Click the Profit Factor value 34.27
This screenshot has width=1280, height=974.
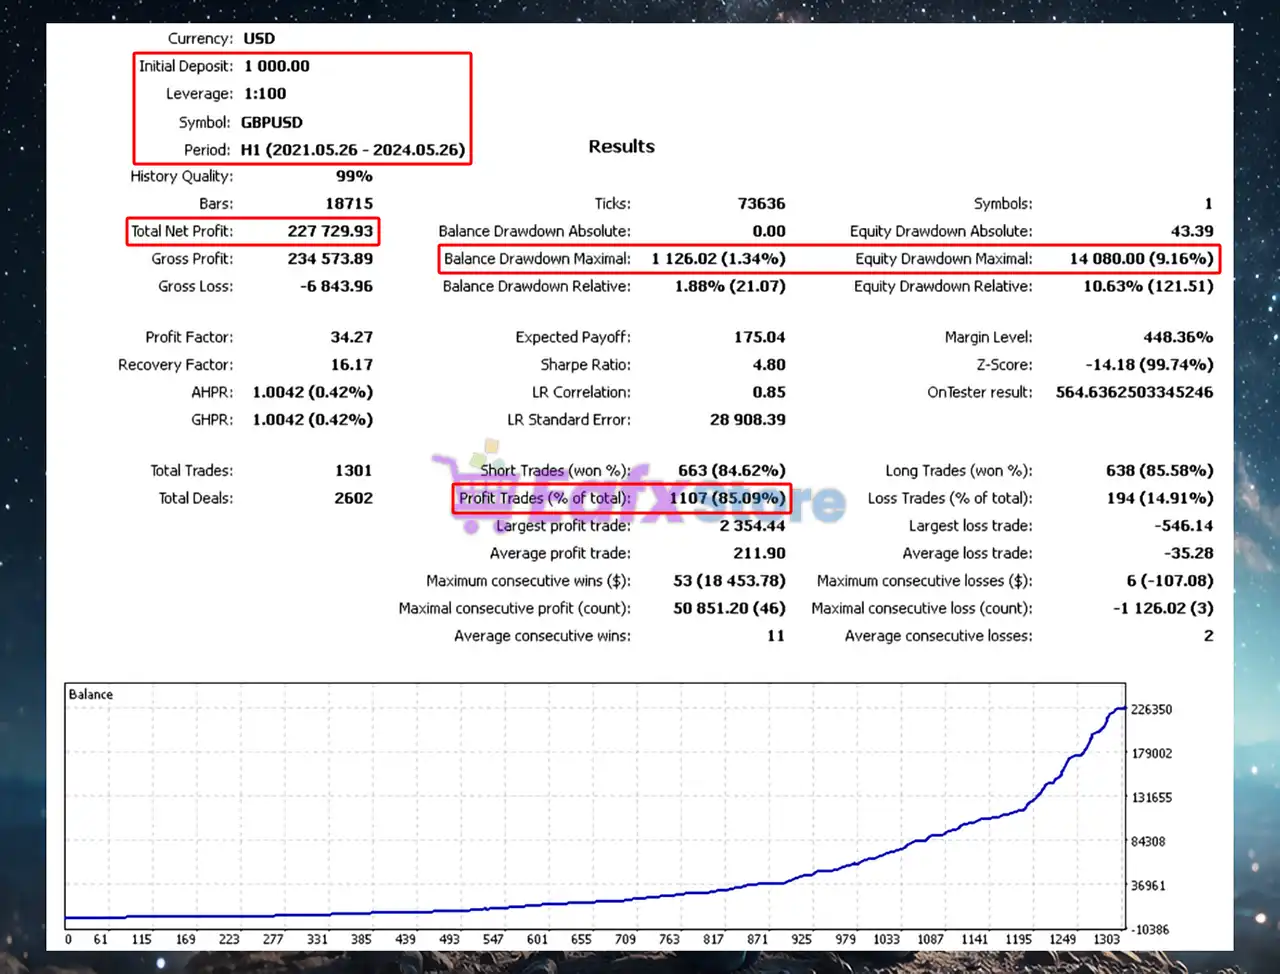[351, 338]
